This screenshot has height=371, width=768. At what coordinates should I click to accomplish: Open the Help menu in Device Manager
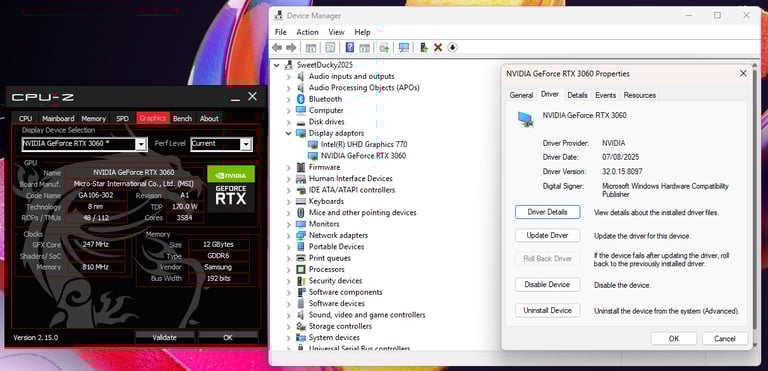pyautogui.click(x=362, y=32)
